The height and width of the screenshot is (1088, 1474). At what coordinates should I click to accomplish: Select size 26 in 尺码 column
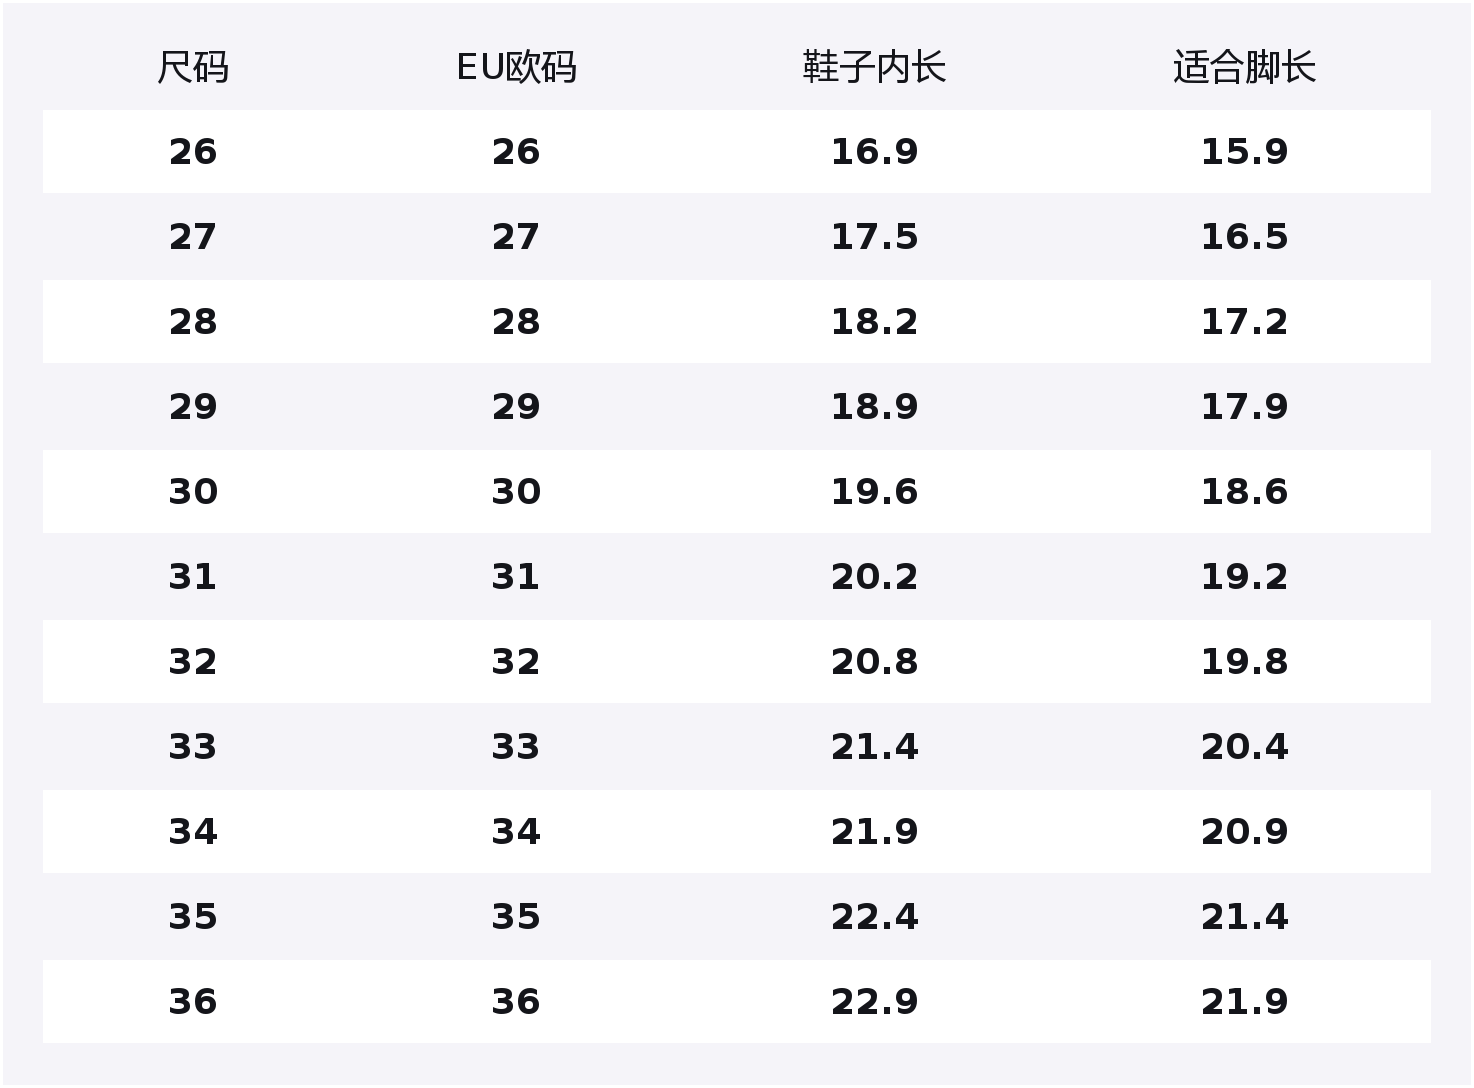(x=193, y=152)
